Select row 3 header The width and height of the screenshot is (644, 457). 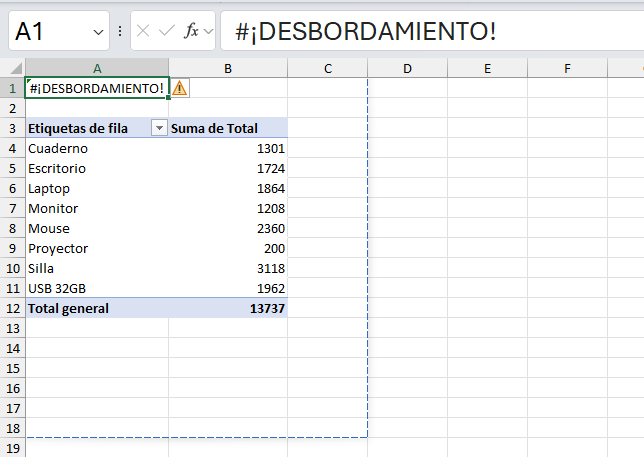[12, 128]
